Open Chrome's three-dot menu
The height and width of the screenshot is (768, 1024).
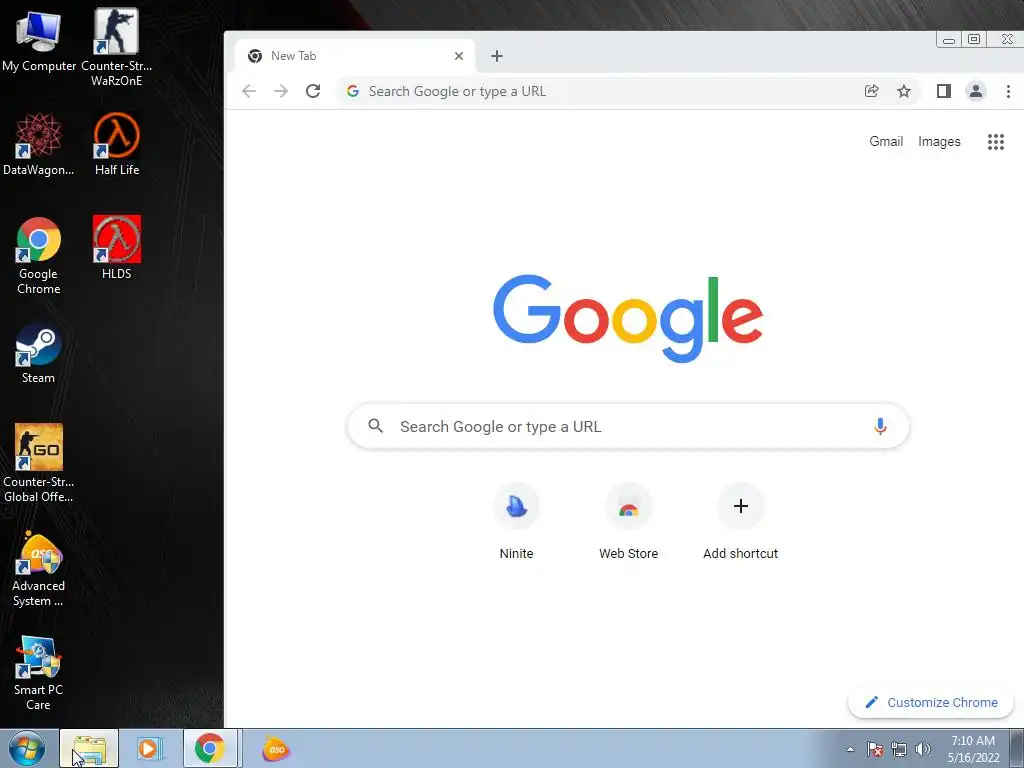click(1008, 91)
